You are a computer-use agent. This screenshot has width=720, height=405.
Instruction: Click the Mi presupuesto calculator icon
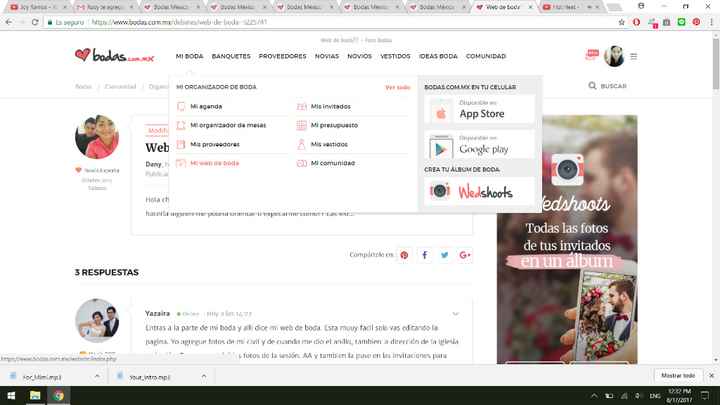(302, 125)
